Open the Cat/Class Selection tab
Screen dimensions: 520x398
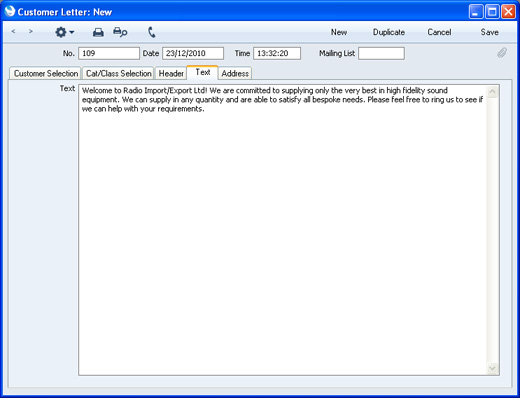coord(119,73)
